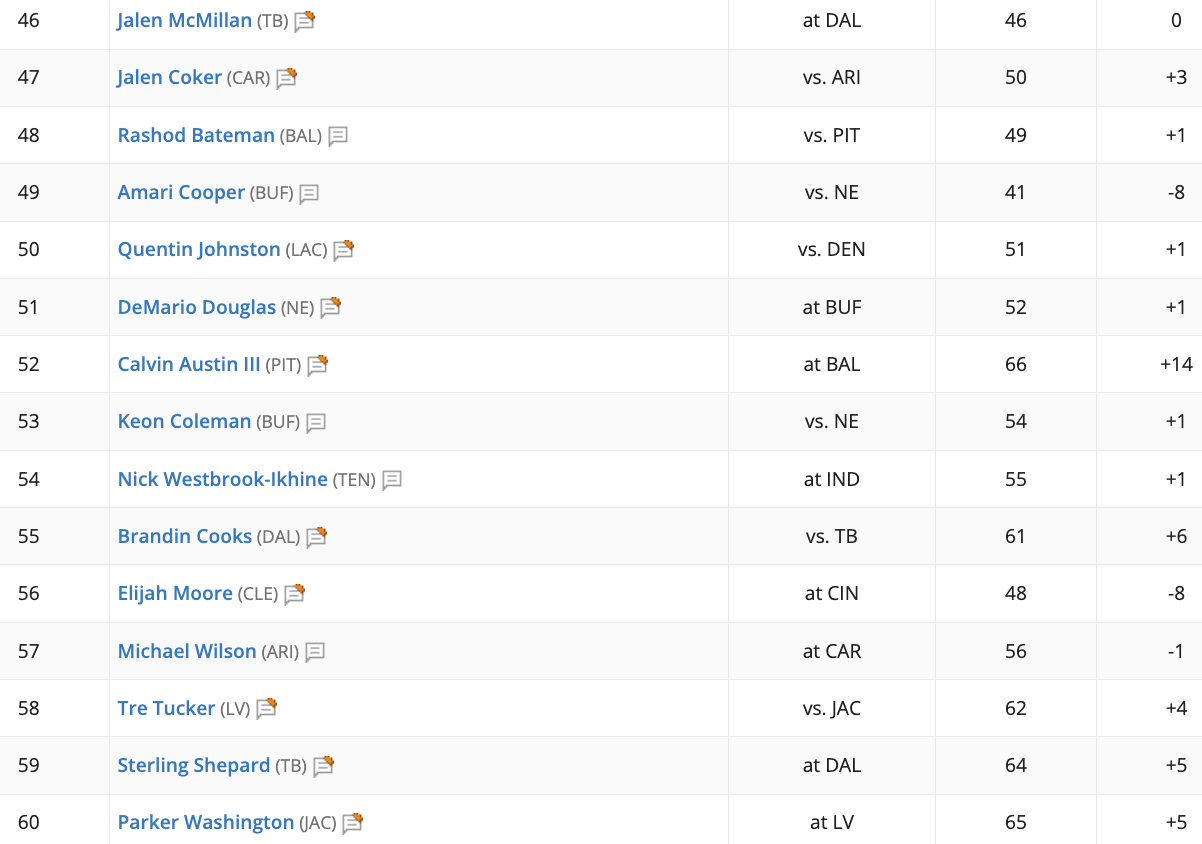1202x844 pixels.
Task: Open notes icon next to Tre Tucker
Action: pyautogui.click(x=266, y=709)
